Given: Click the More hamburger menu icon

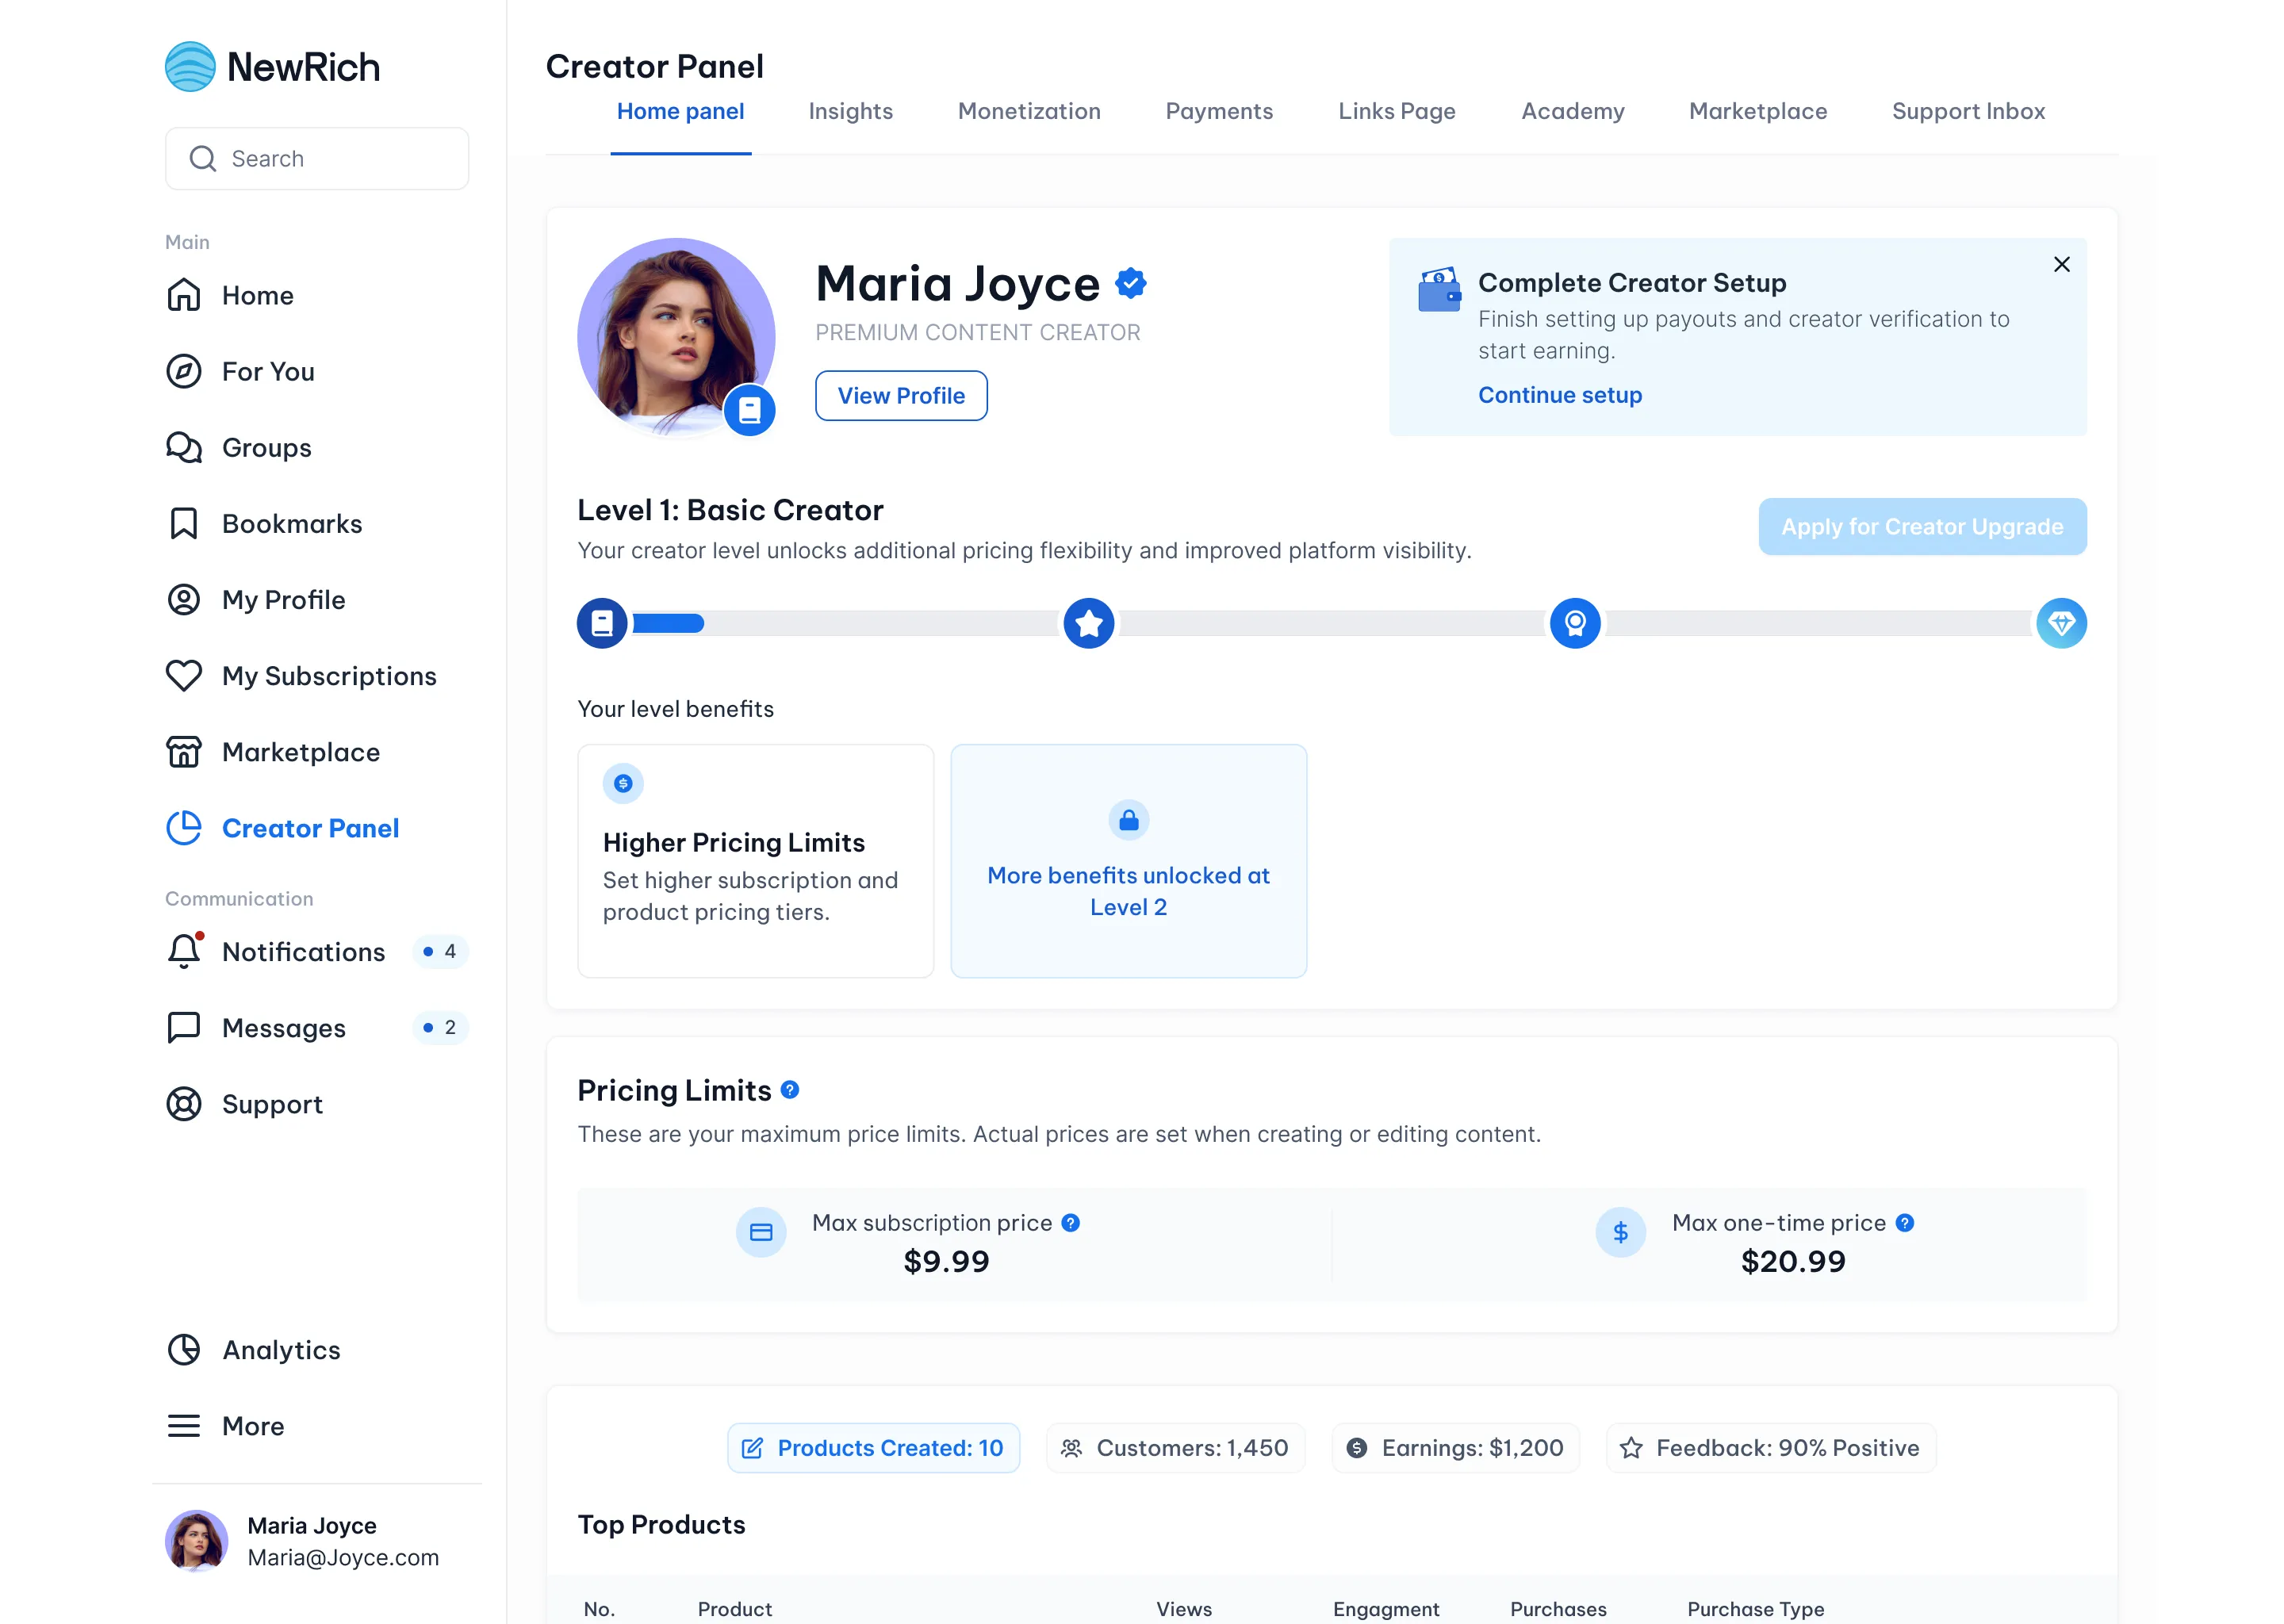Looking at the screenshot, I should coord(184,1425).
